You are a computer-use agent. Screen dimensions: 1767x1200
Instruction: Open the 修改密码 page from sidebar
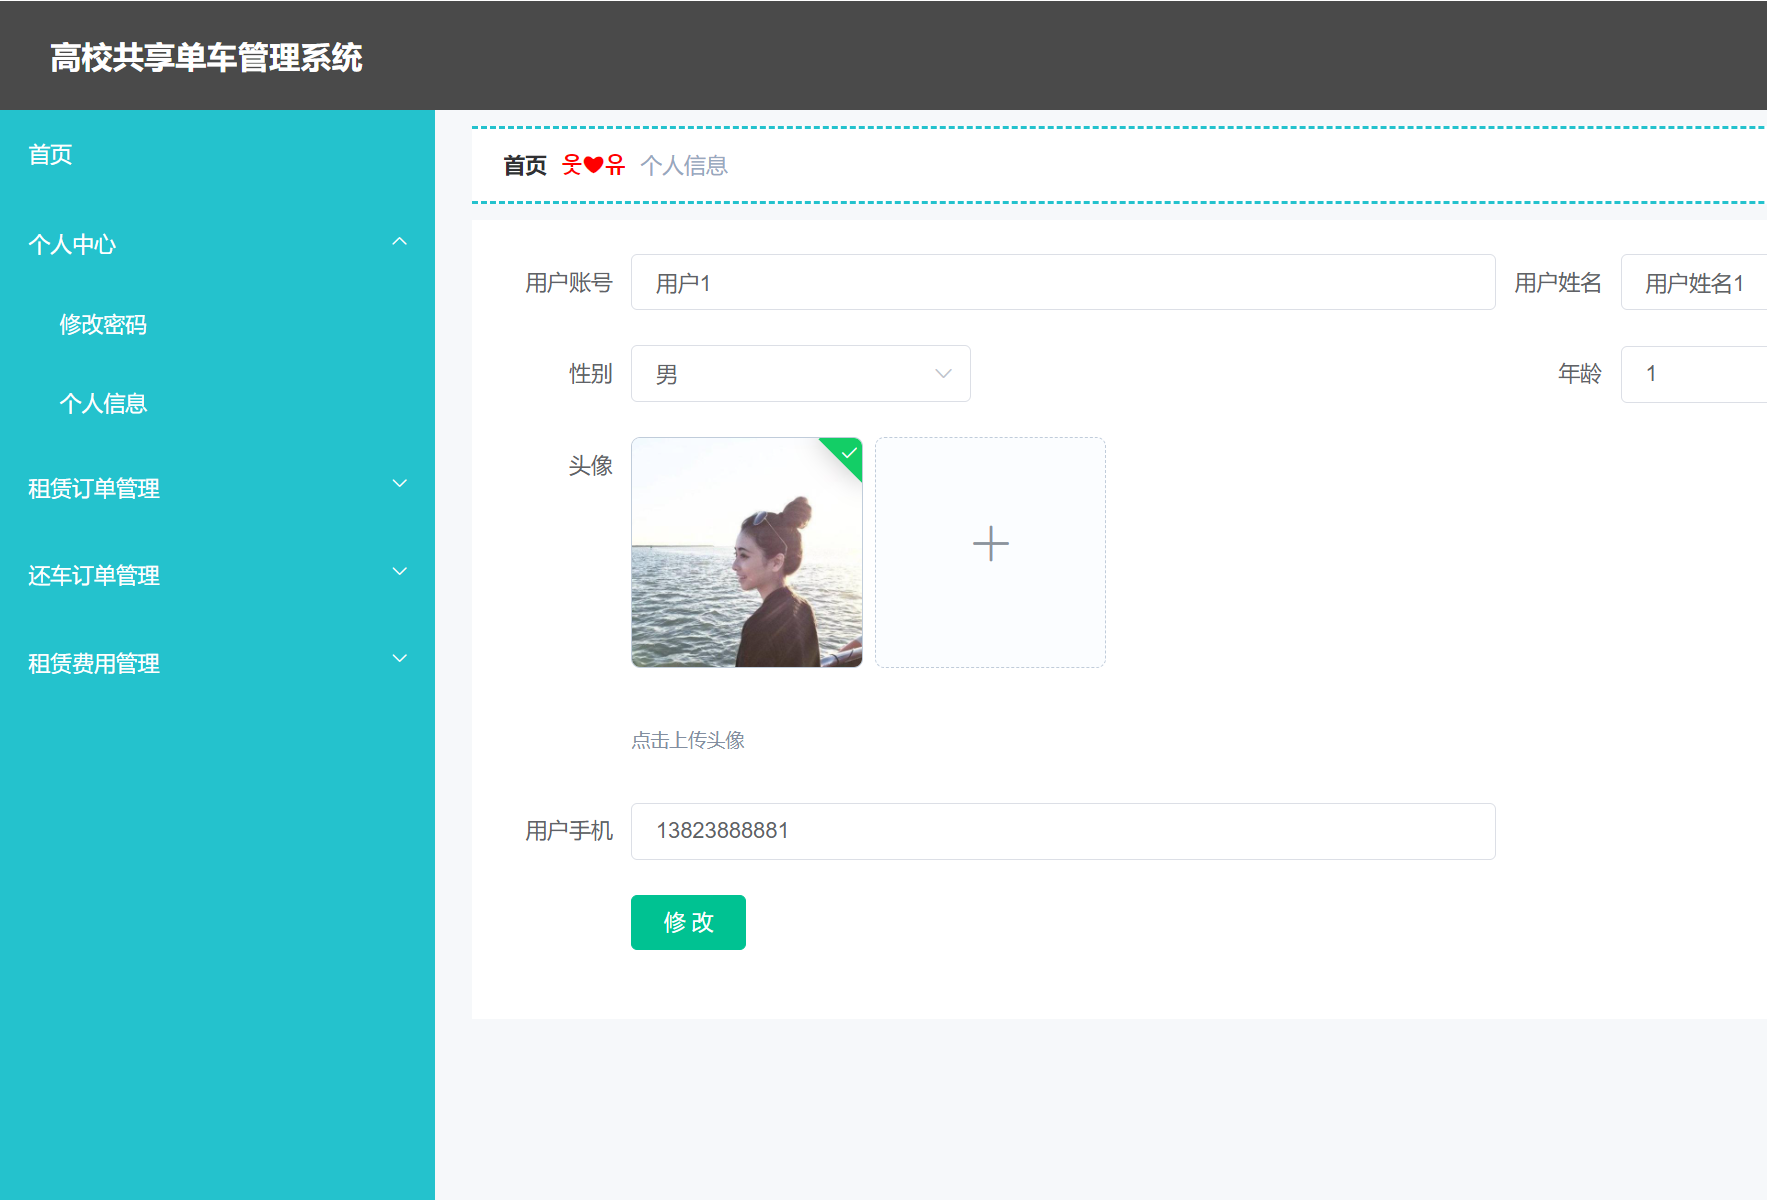103,324
